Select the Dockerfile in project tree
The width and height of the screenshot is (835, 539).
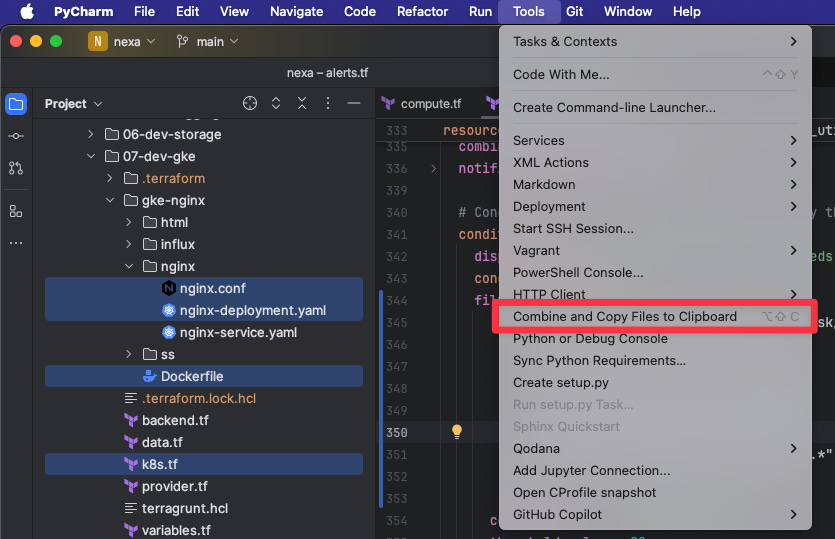click(x=204, y=377)
